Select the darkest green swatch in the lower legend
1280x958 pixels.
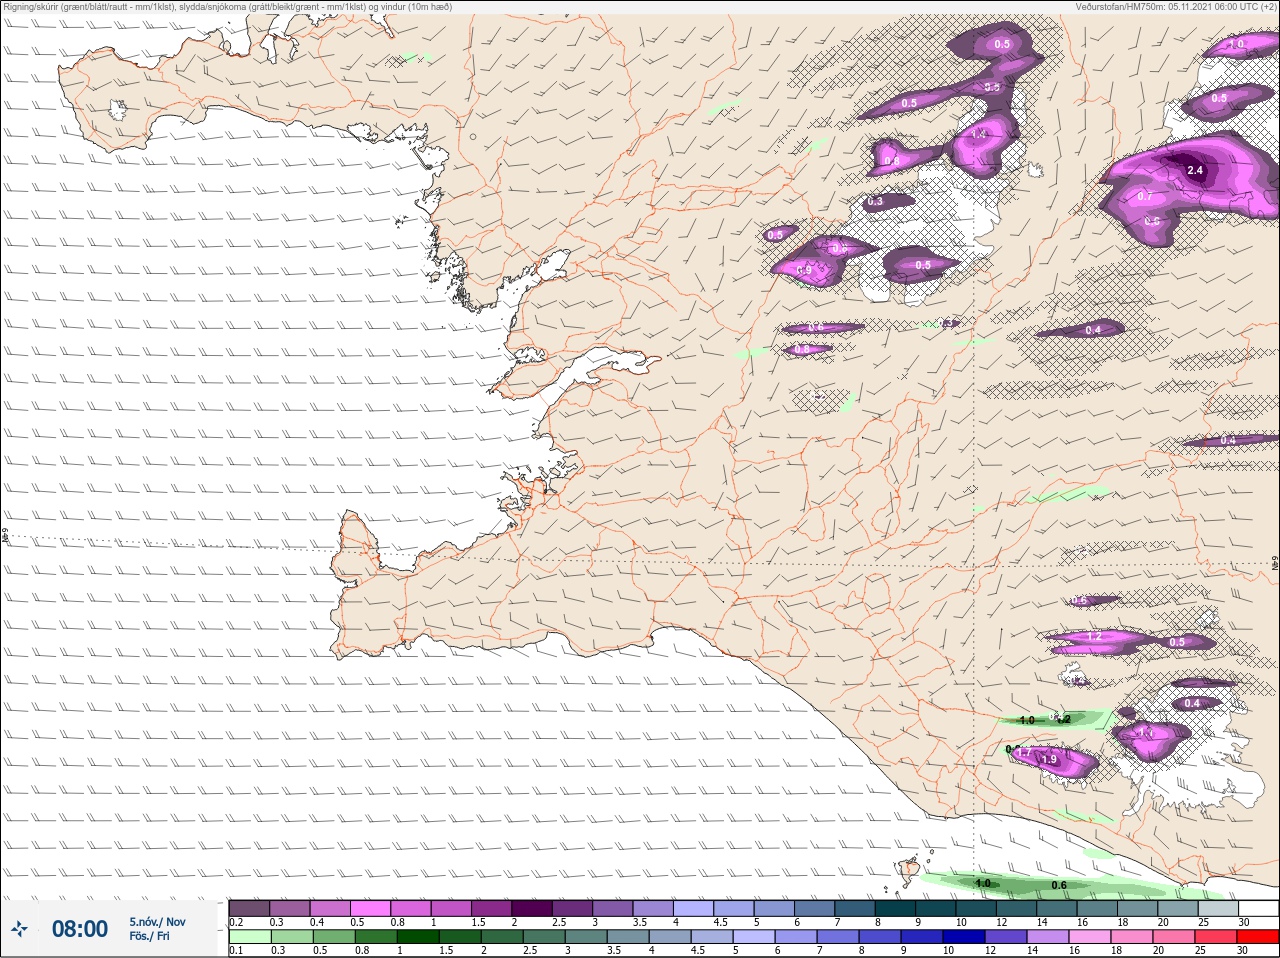(418, 937)
